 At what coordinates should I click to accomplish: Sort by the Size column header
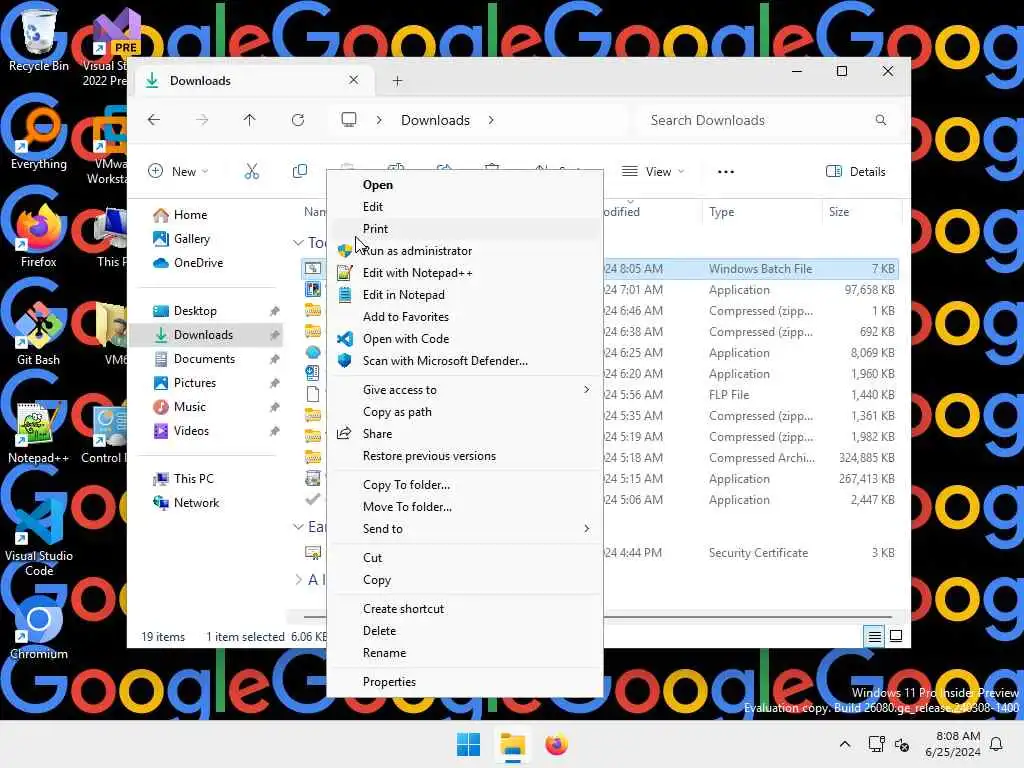861,212
